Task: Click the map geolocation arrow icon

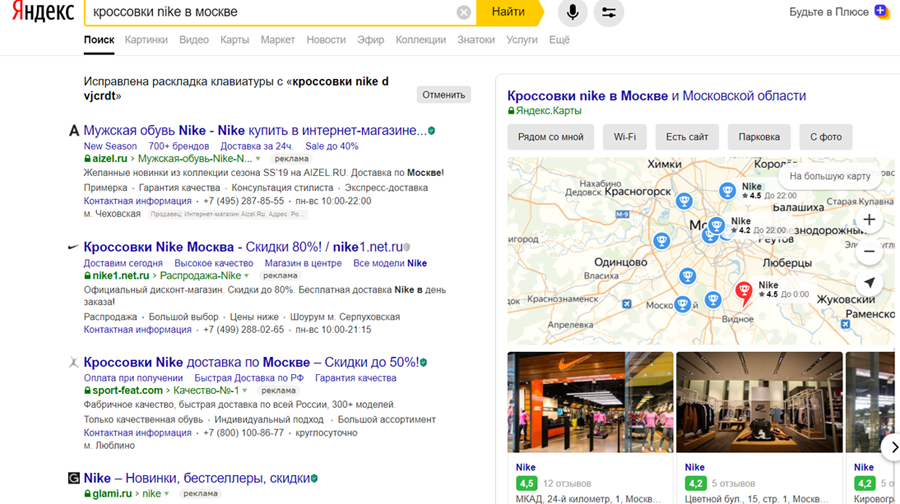Action: click(869, 283)
